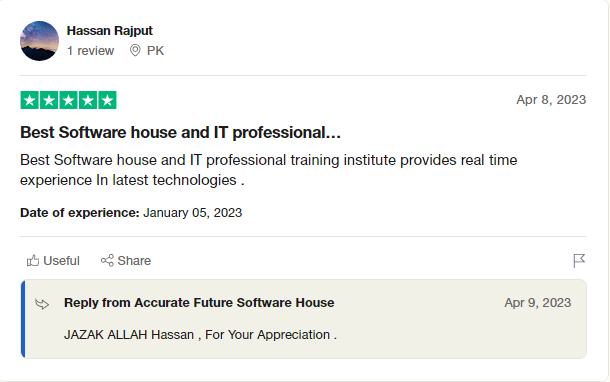The height and width of the screenshot is (382, 610).
Task: Open the Hassan Rajput reviewer name
Action: [x=109, y=31]
